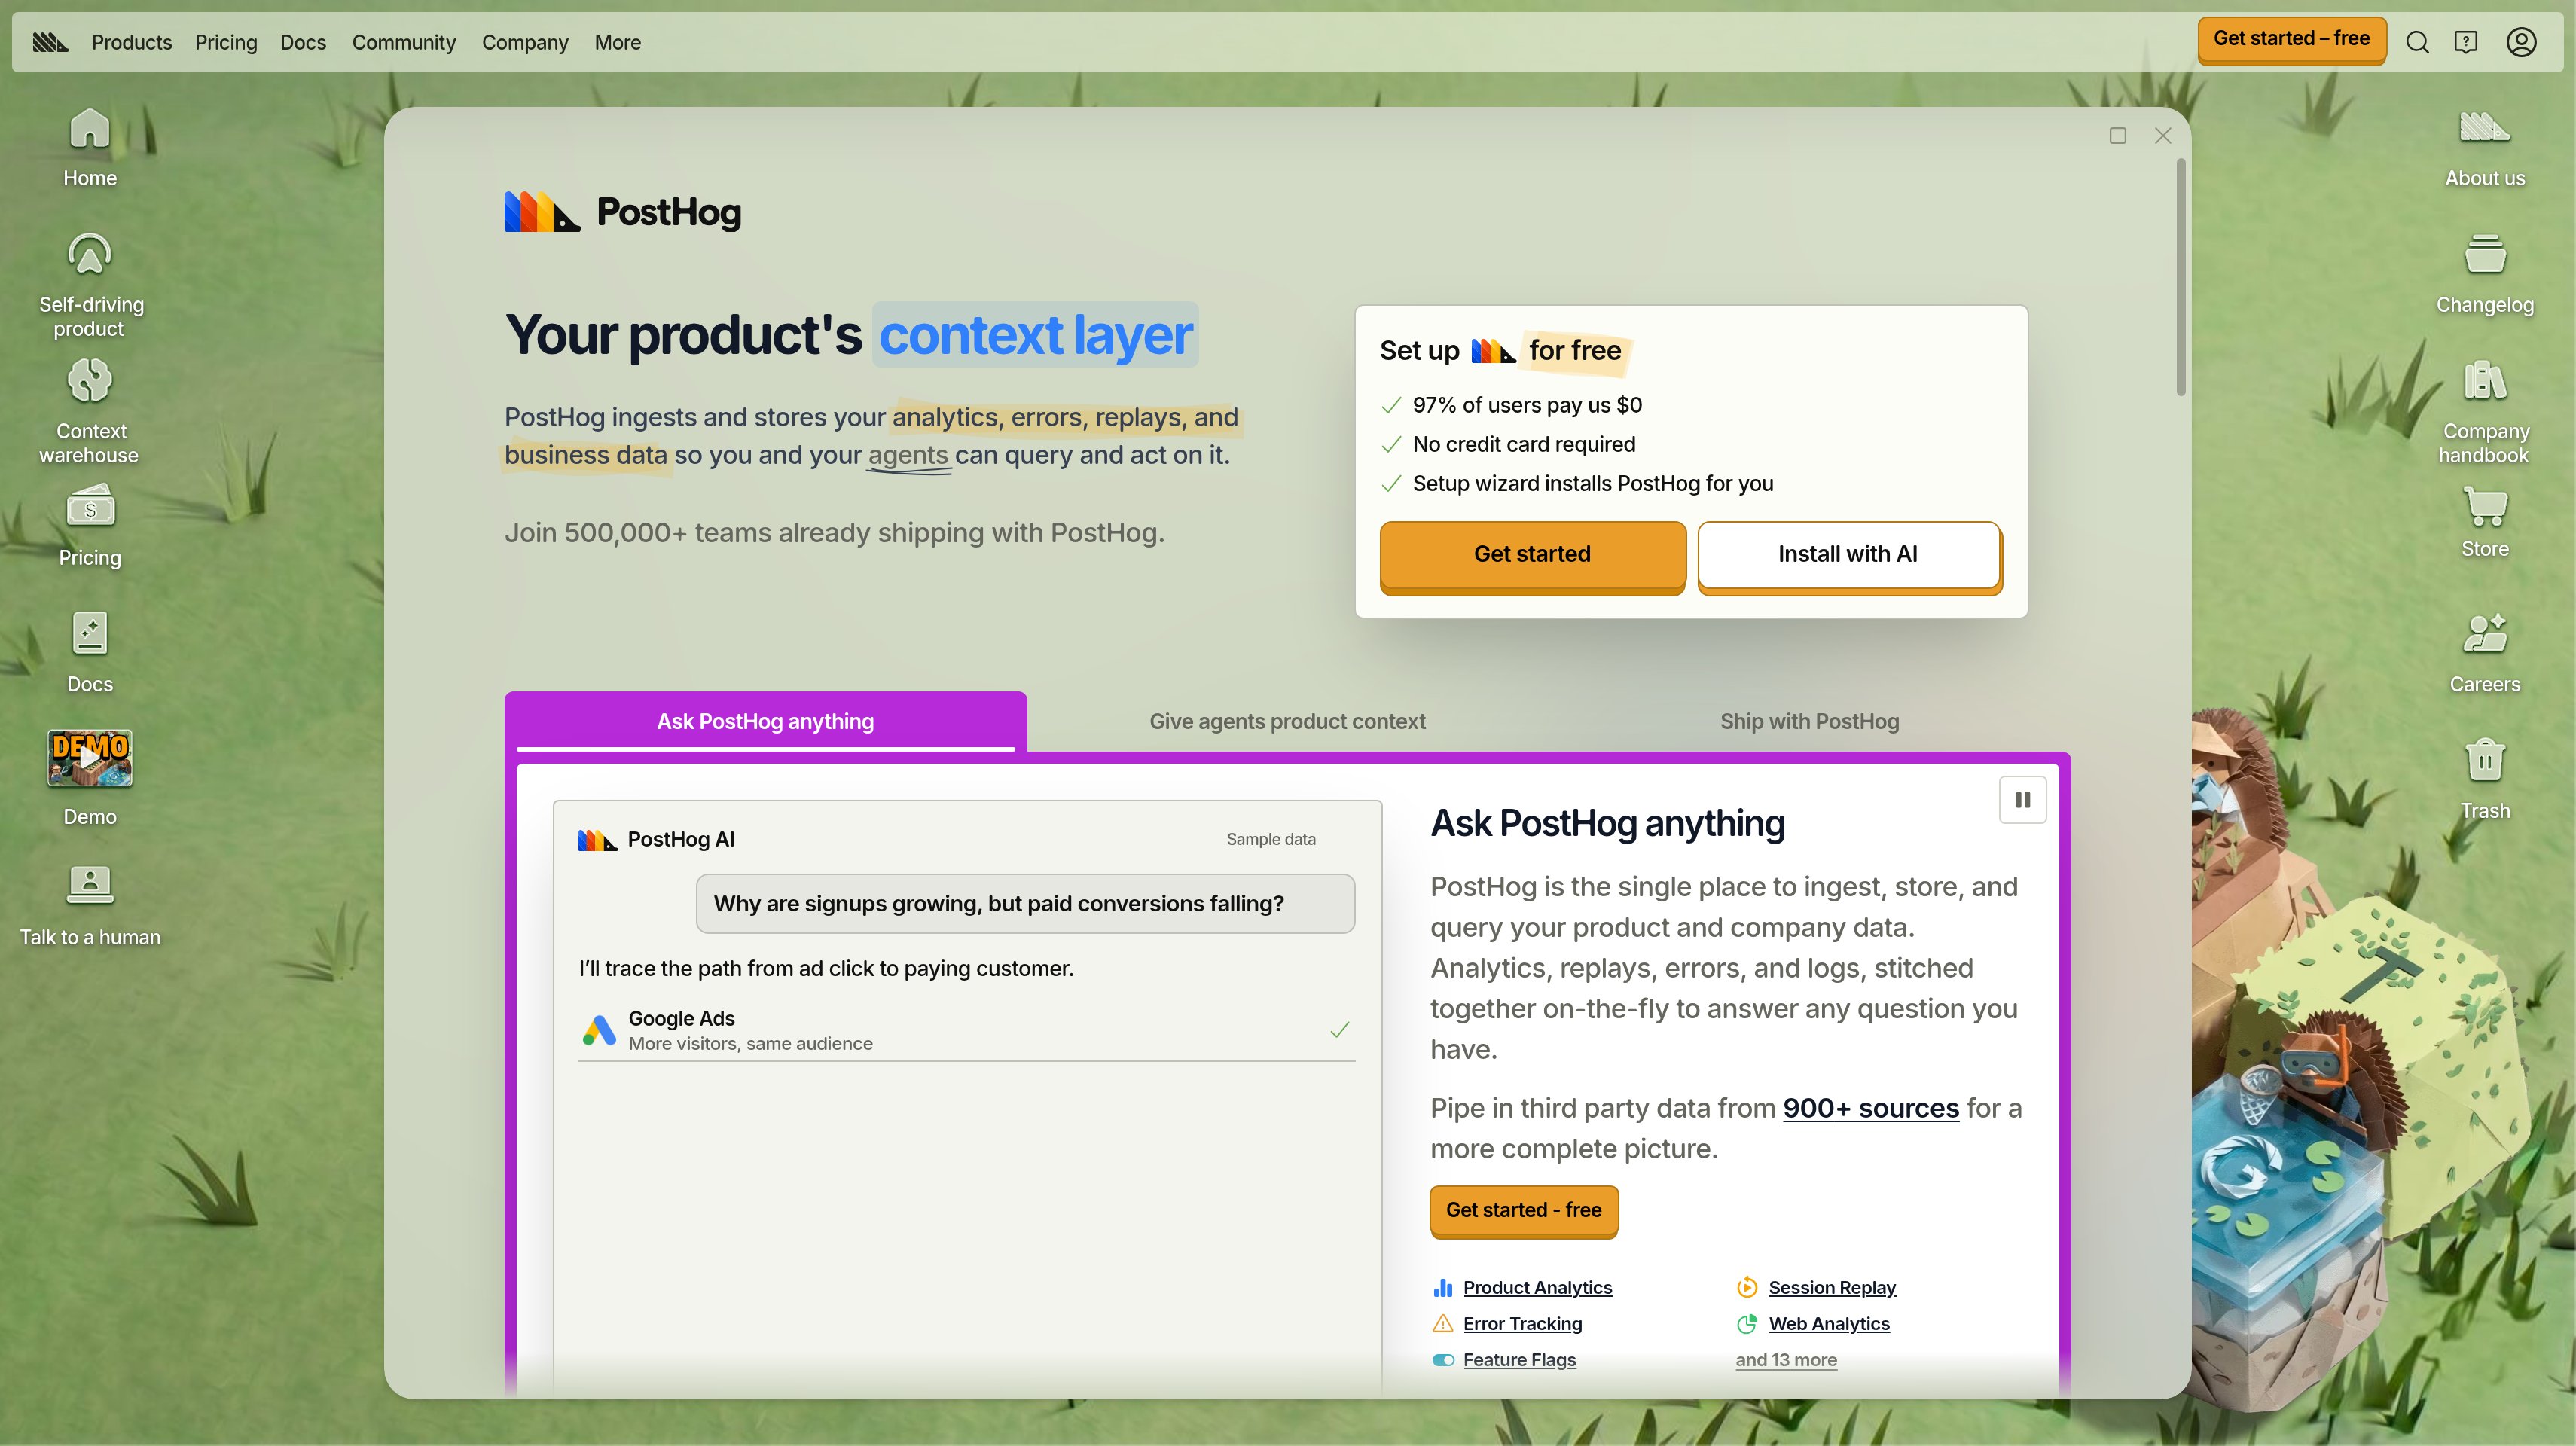Open the user account icon
The height and width of the screenshot is (1446, 2576).
(2521, 42)
